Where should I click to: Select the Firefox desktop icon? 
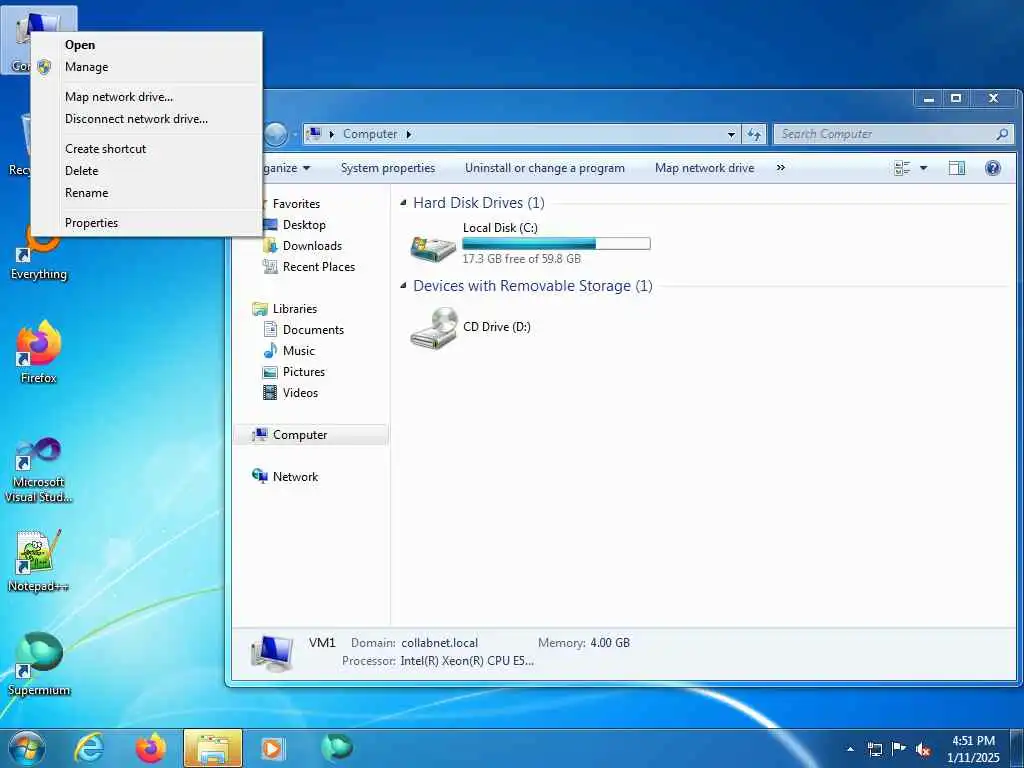[x=39, y=353]
